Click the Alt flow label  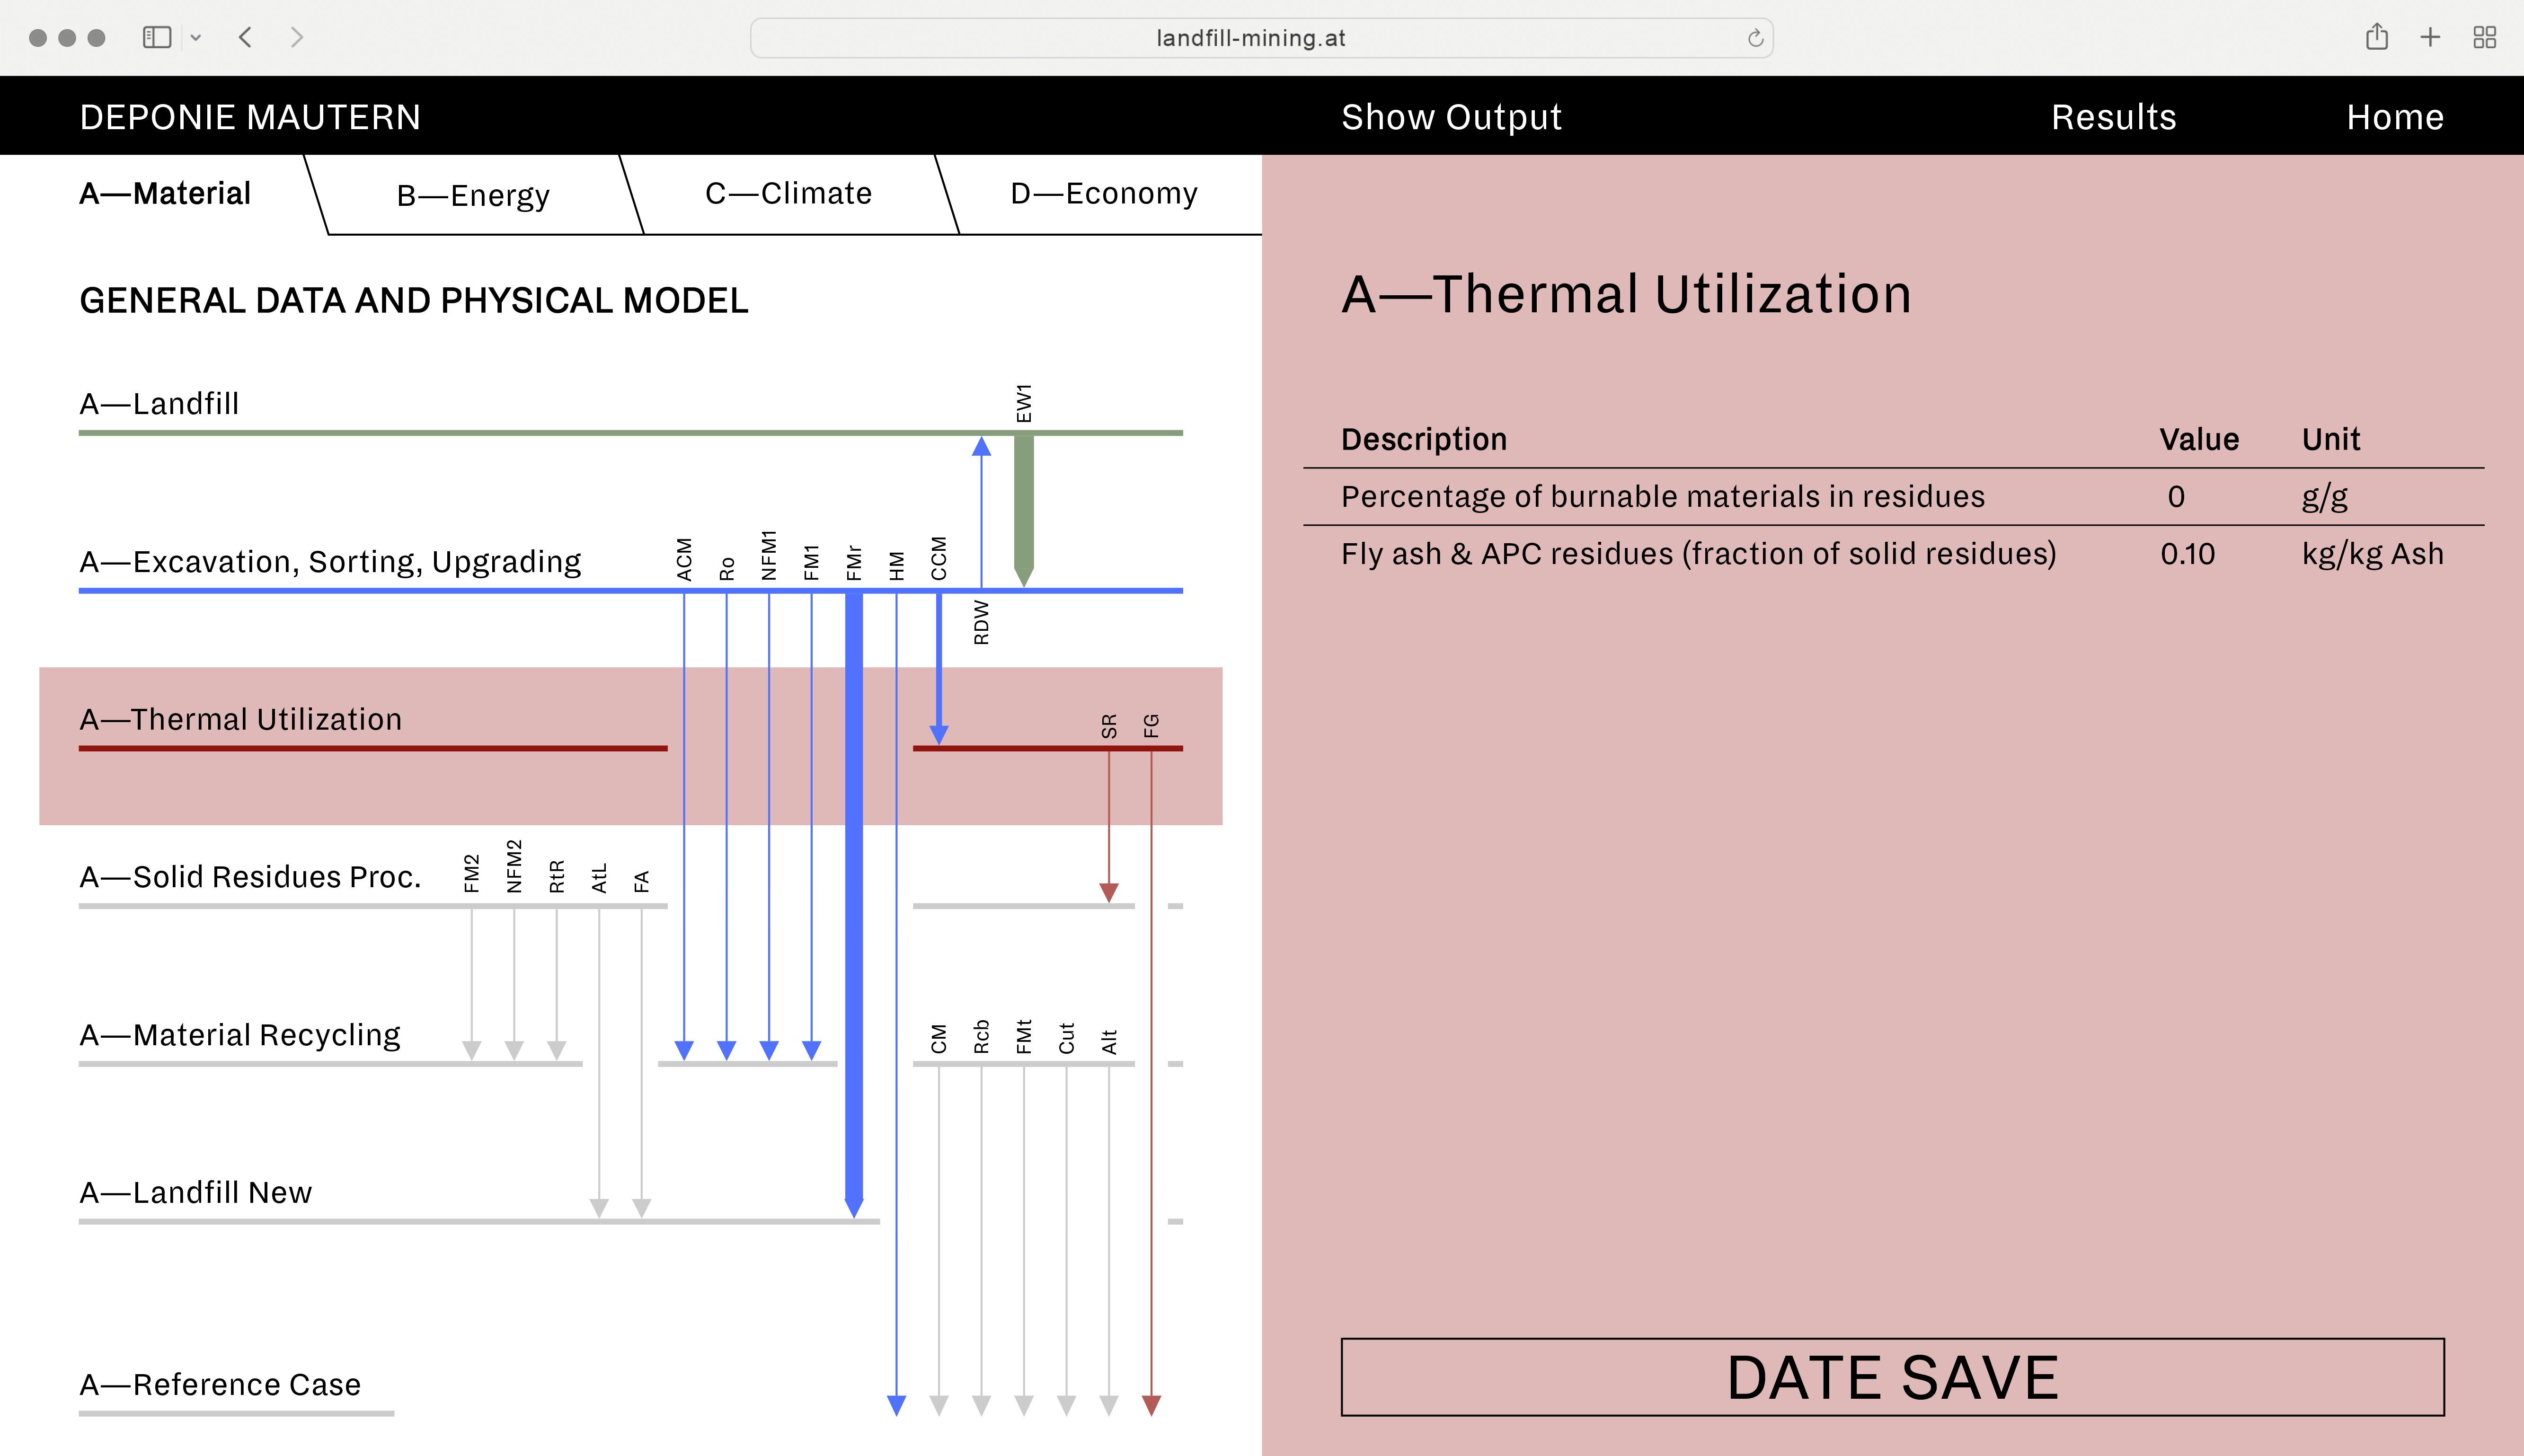click(x=1109, y=1041)
